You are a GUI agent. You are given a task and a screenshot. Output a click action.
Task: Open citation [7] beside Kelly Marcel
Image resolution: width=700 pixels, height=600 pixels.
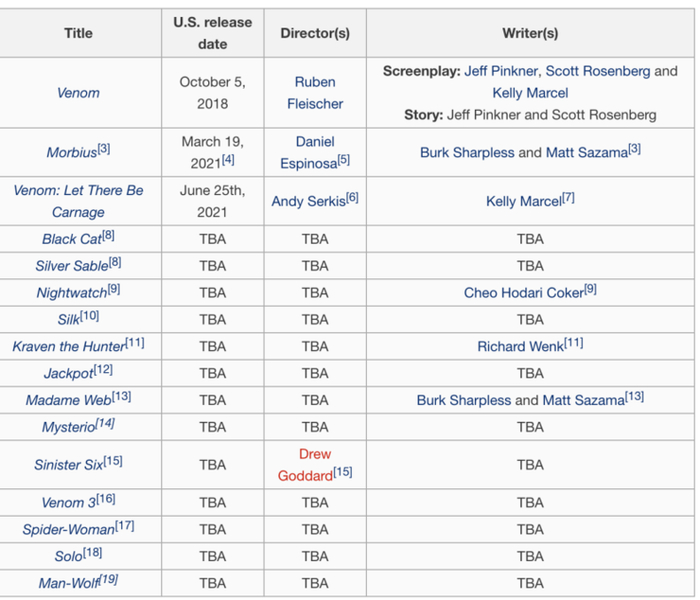[568, 197]
